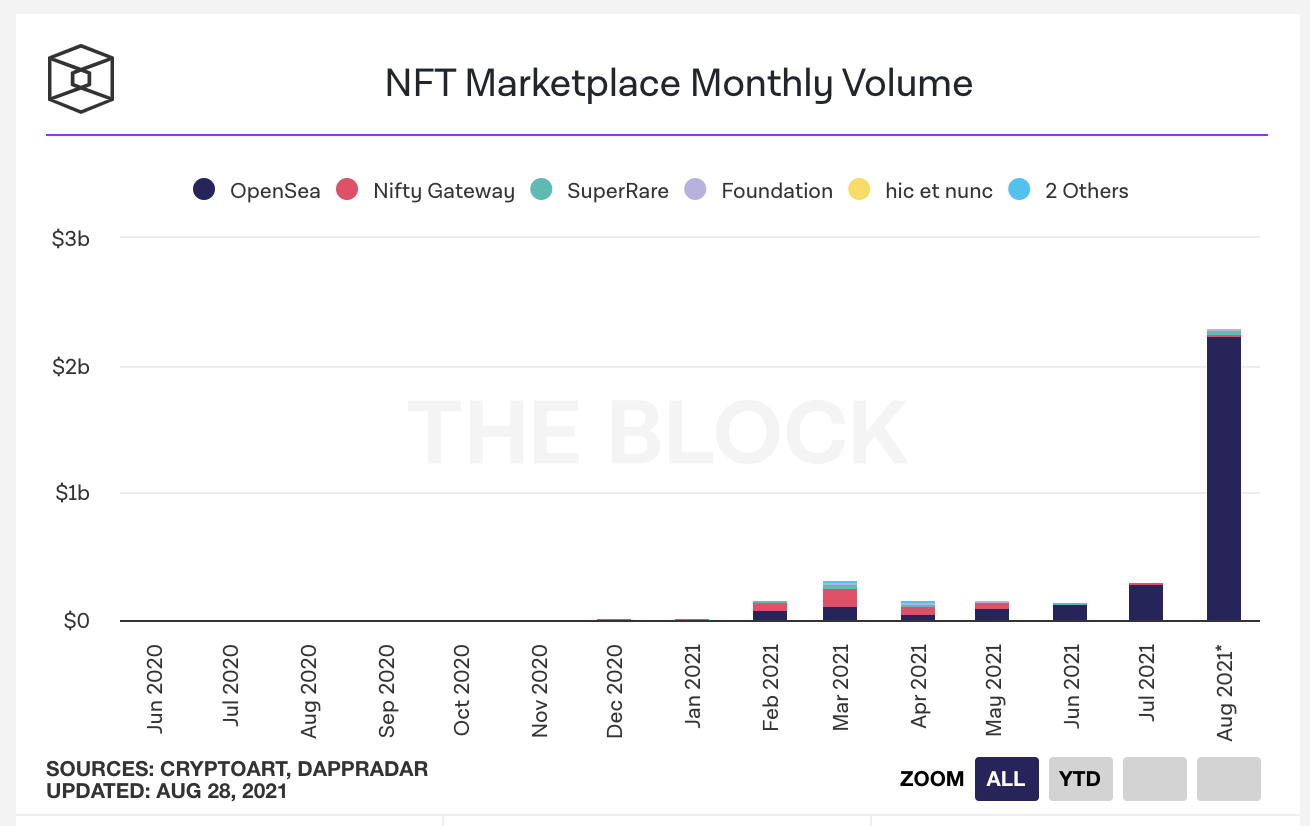Click the Sep 2020 x-axis label
This screenshot has height=826, width=1310.
pos(387,690)
